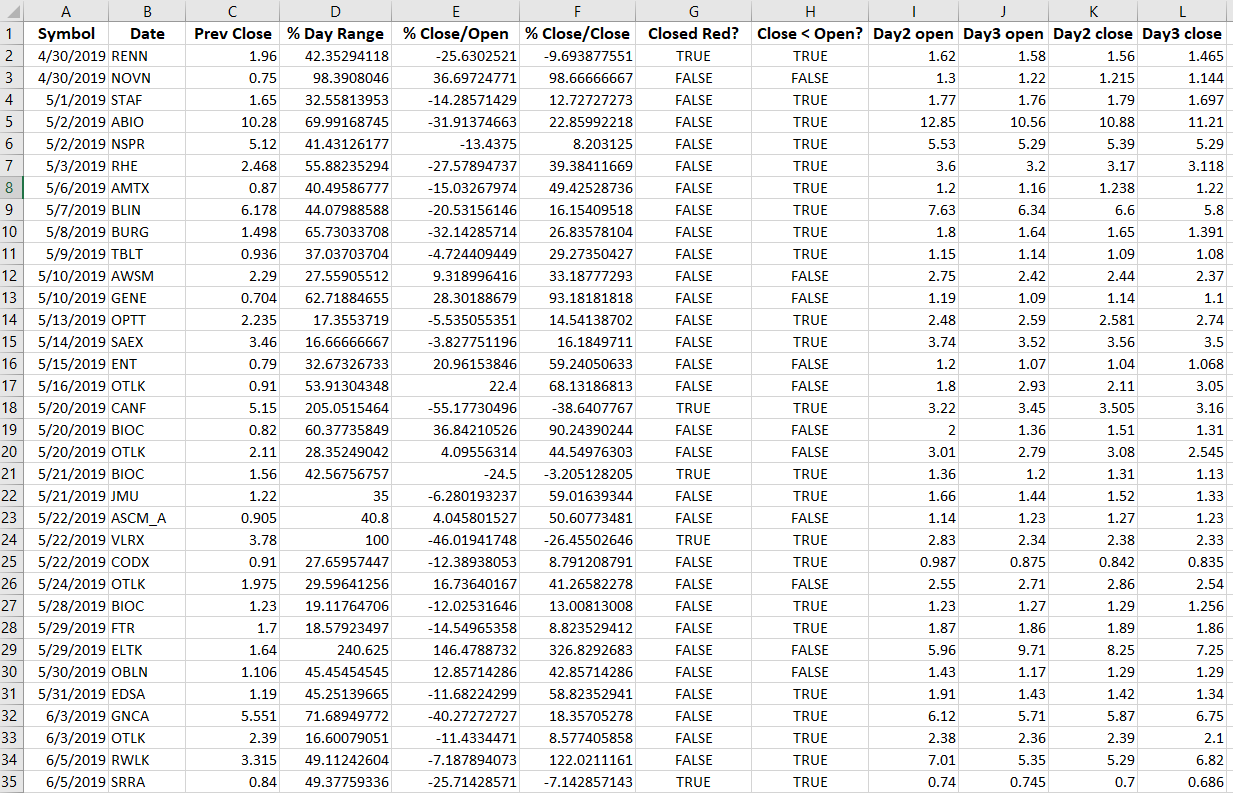Viewport: 1233px width, 793px height.
Task: Select the BURG ticker cell
Action: click(x=146, y=232)
